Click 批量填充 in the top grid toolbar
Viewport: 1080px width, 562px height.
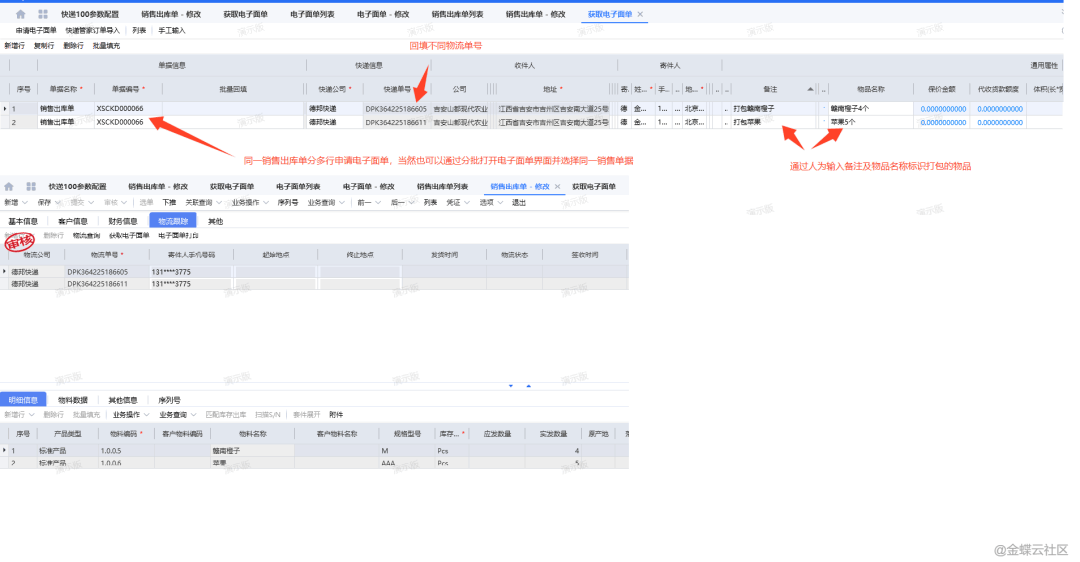pos(106,46)
